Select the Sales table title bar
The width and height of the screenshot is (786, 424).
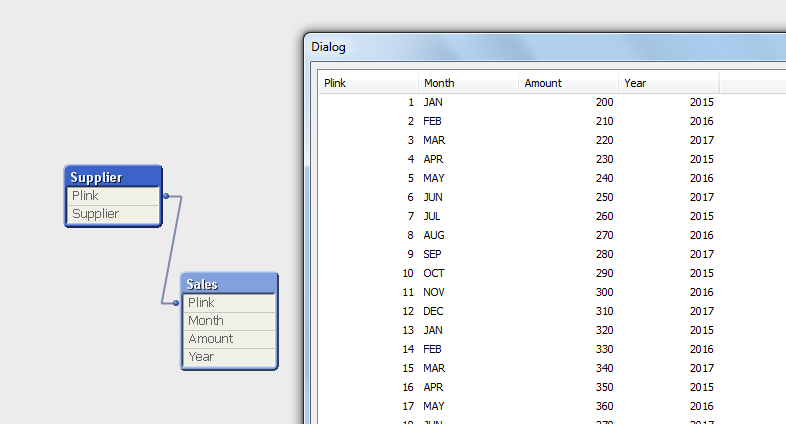[229, 284]
